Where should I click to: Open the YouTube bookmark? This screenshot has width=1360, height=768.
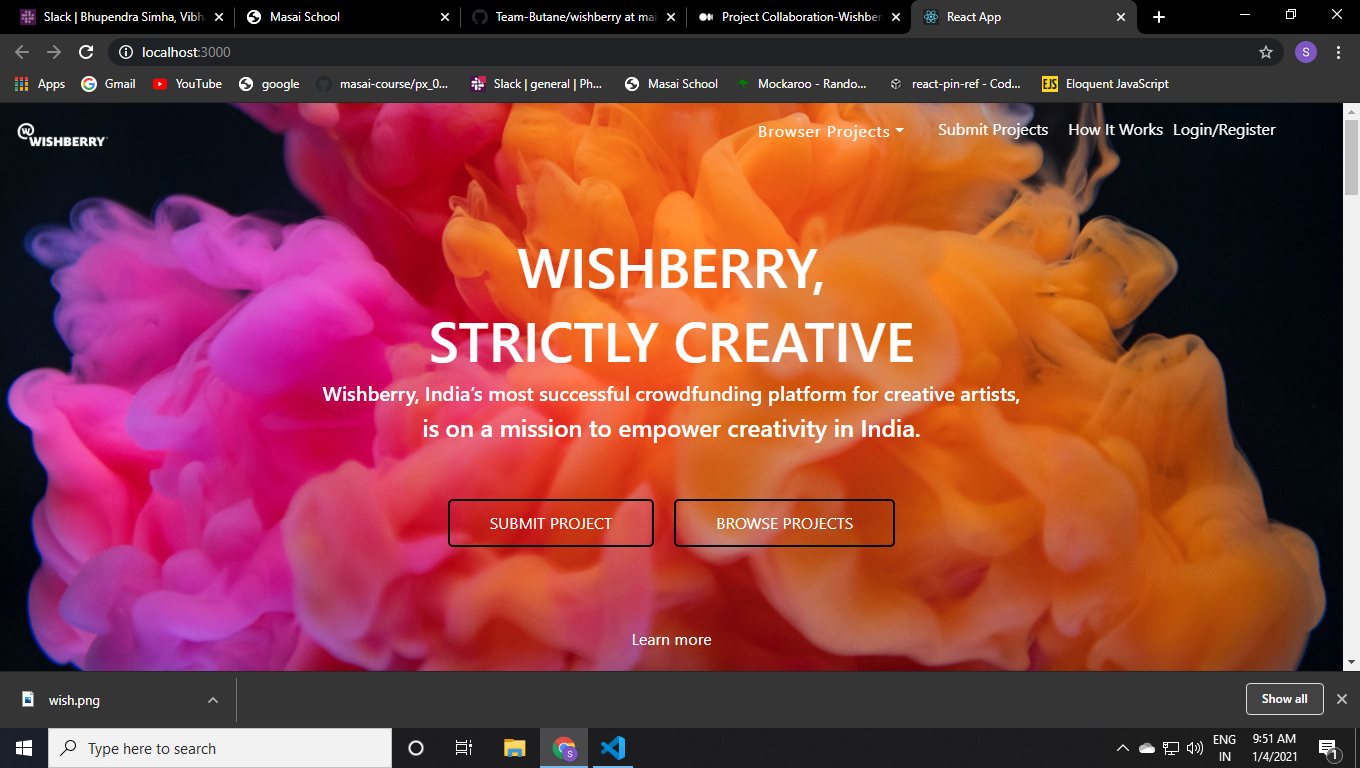coord(187,84)
